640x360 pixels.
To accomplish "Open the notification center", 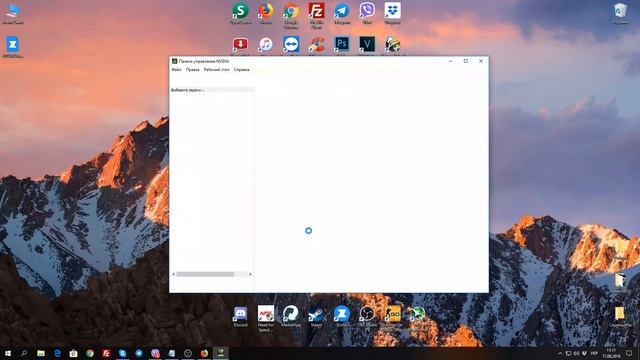I will click(629, 353).
